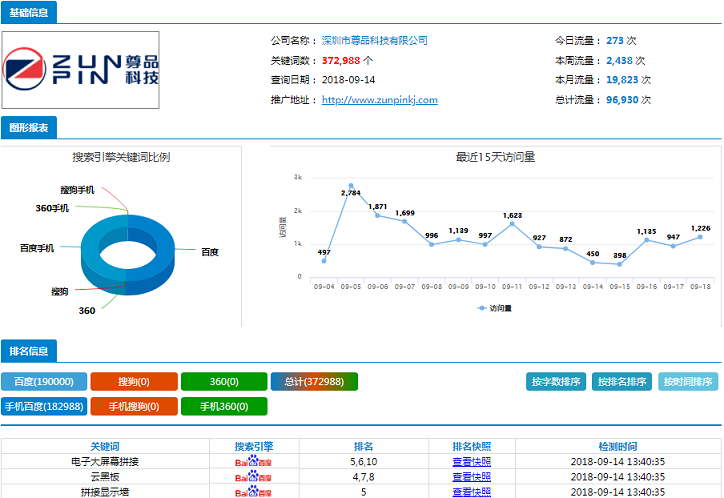Click the 360 pie chart label

click(87, 311)
